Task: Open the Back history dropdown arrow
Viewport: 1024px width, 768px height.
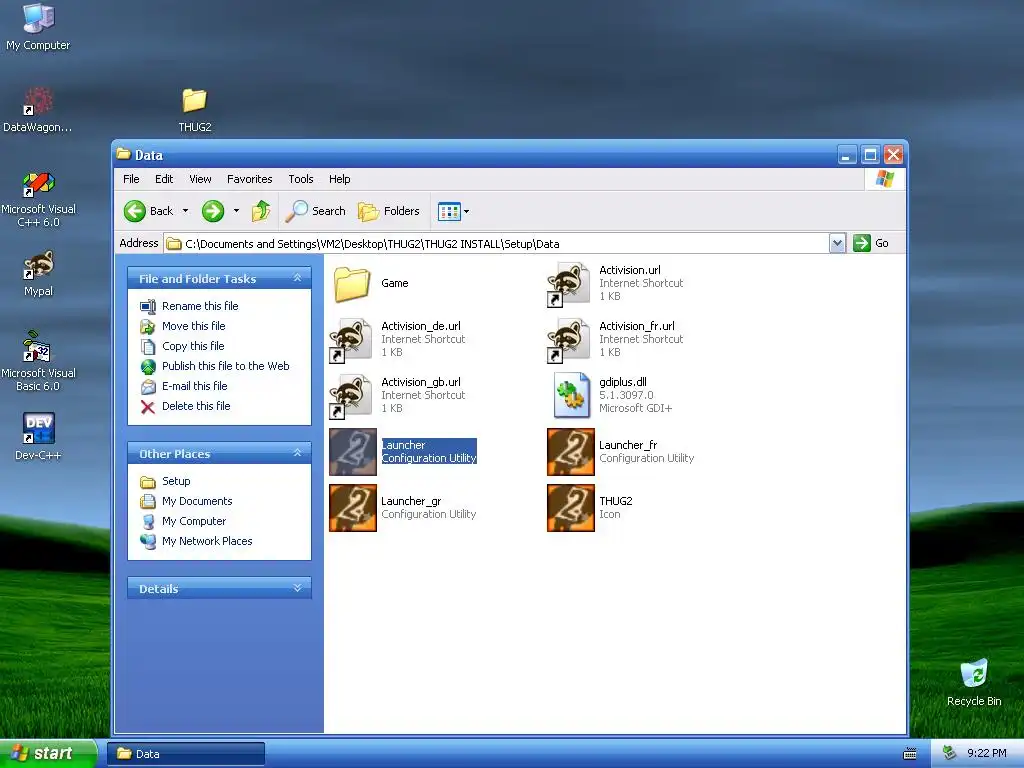Action: point(185,211)
